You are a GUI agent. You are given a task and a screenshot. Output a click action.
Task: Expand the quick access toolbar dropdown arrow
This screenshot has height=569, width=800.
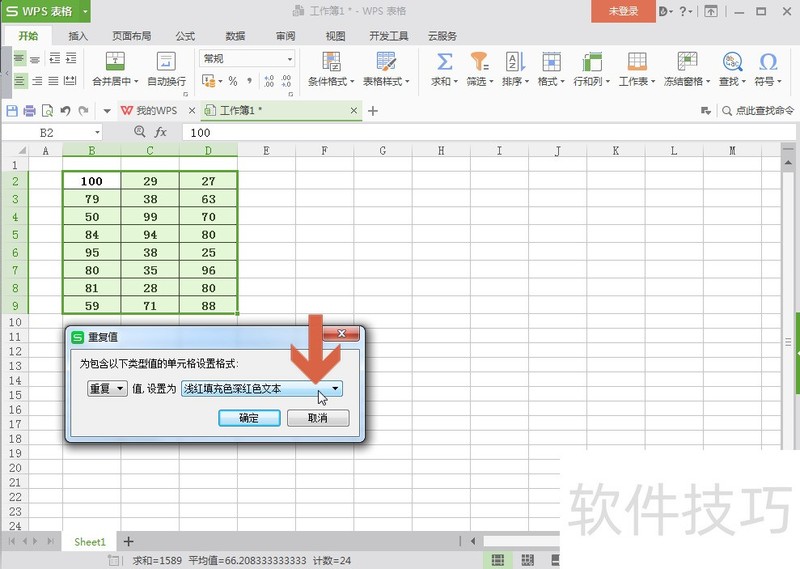107,111
